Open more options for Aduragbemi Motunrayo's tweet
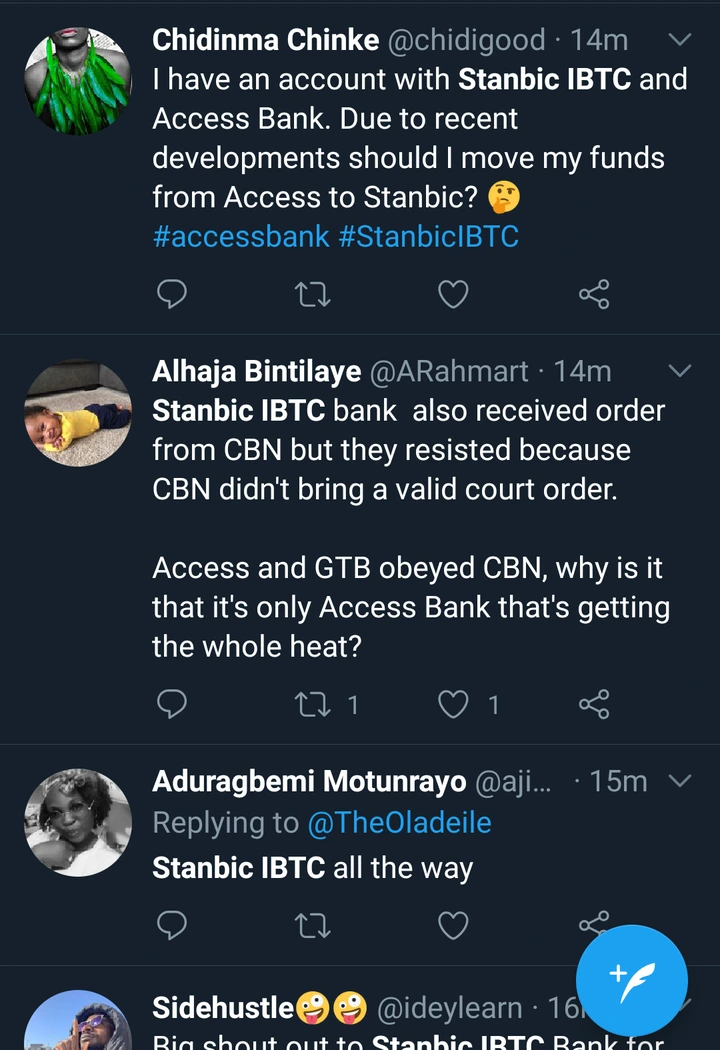The image size is (720, 1050). [679, 780]
